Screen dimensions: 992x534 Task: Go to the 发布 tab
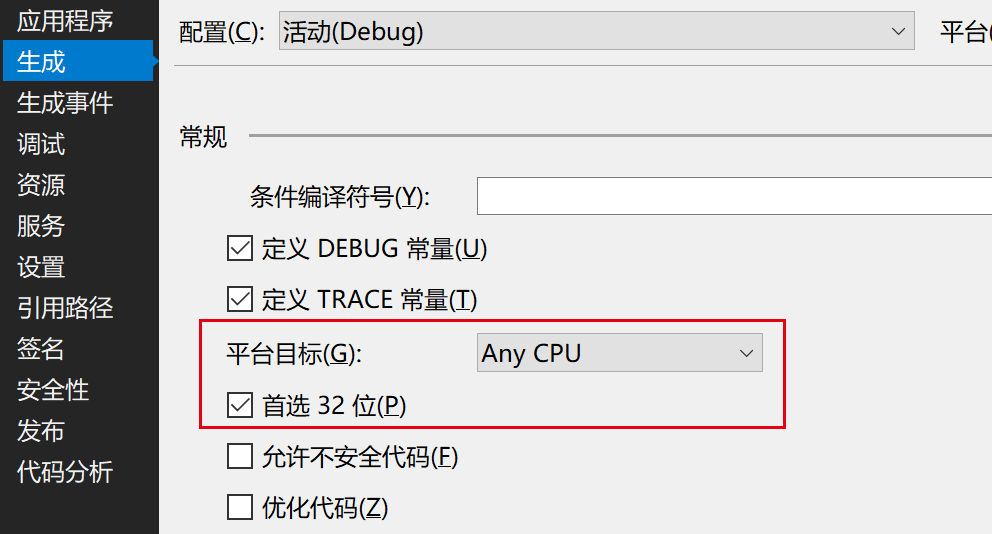(41, 431)
